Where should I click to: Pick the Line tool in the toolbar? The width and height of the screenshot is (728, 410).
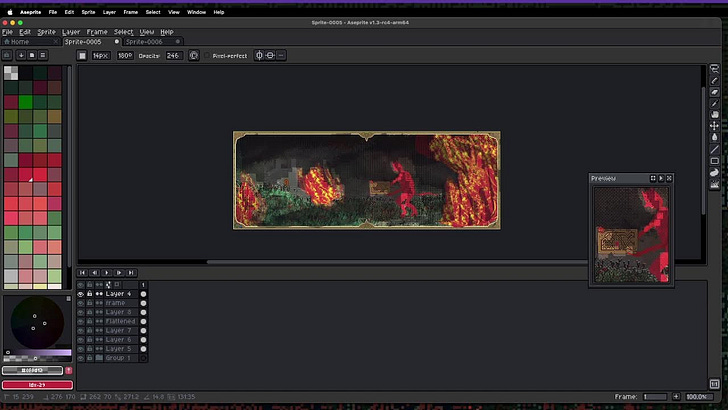(715, 149)
